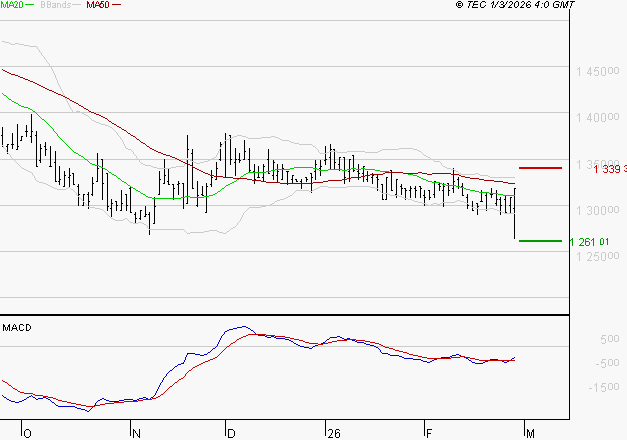Click the green support level line marker
The image size is (627, 440).
point(540,241)
